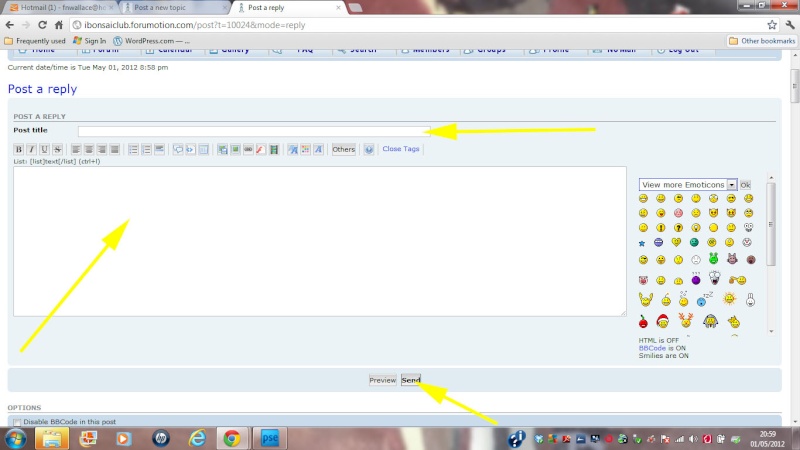800x450 pixels.
Task: Open the font color palette
Action: coord(305,149)
